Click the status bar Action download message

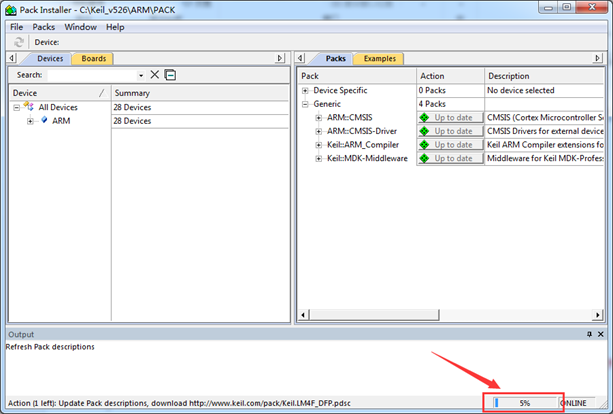179,403
